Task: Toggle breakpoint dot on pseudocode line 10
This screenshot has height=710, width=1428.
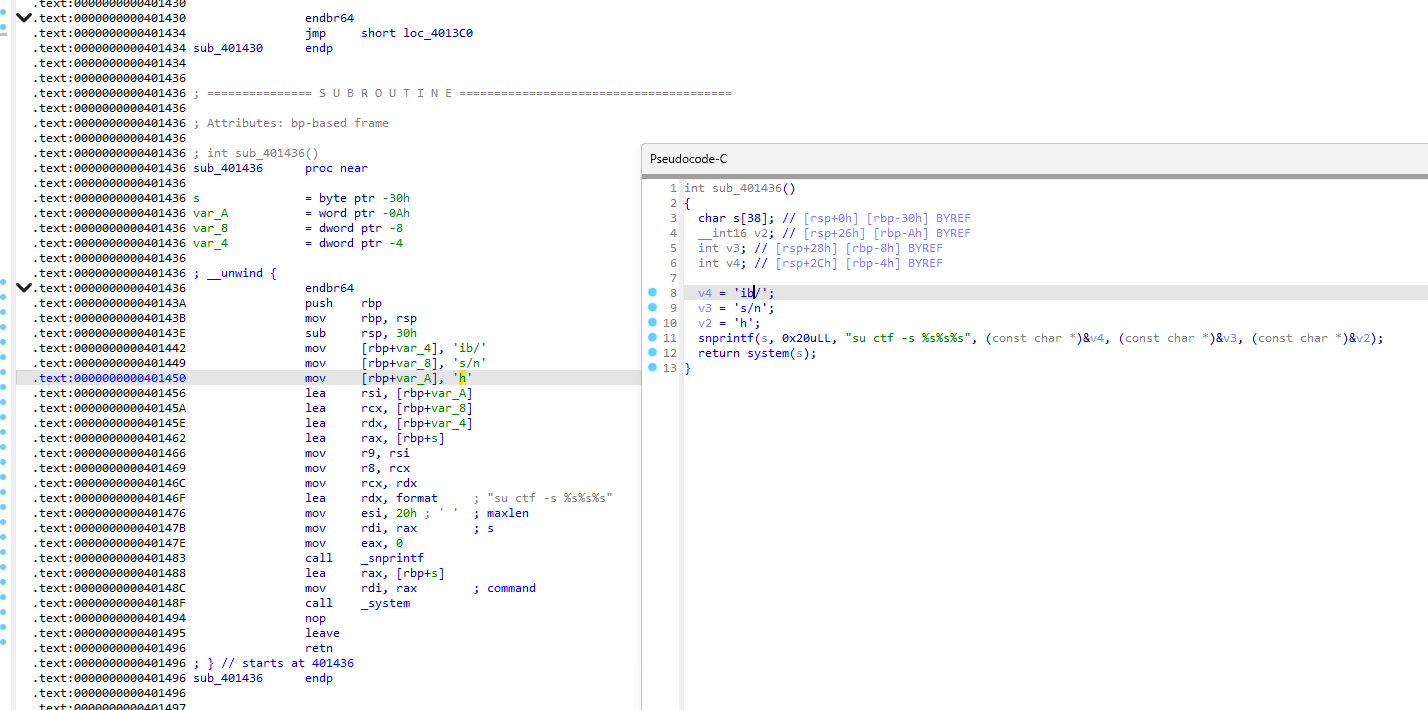Action: [652, 323]
